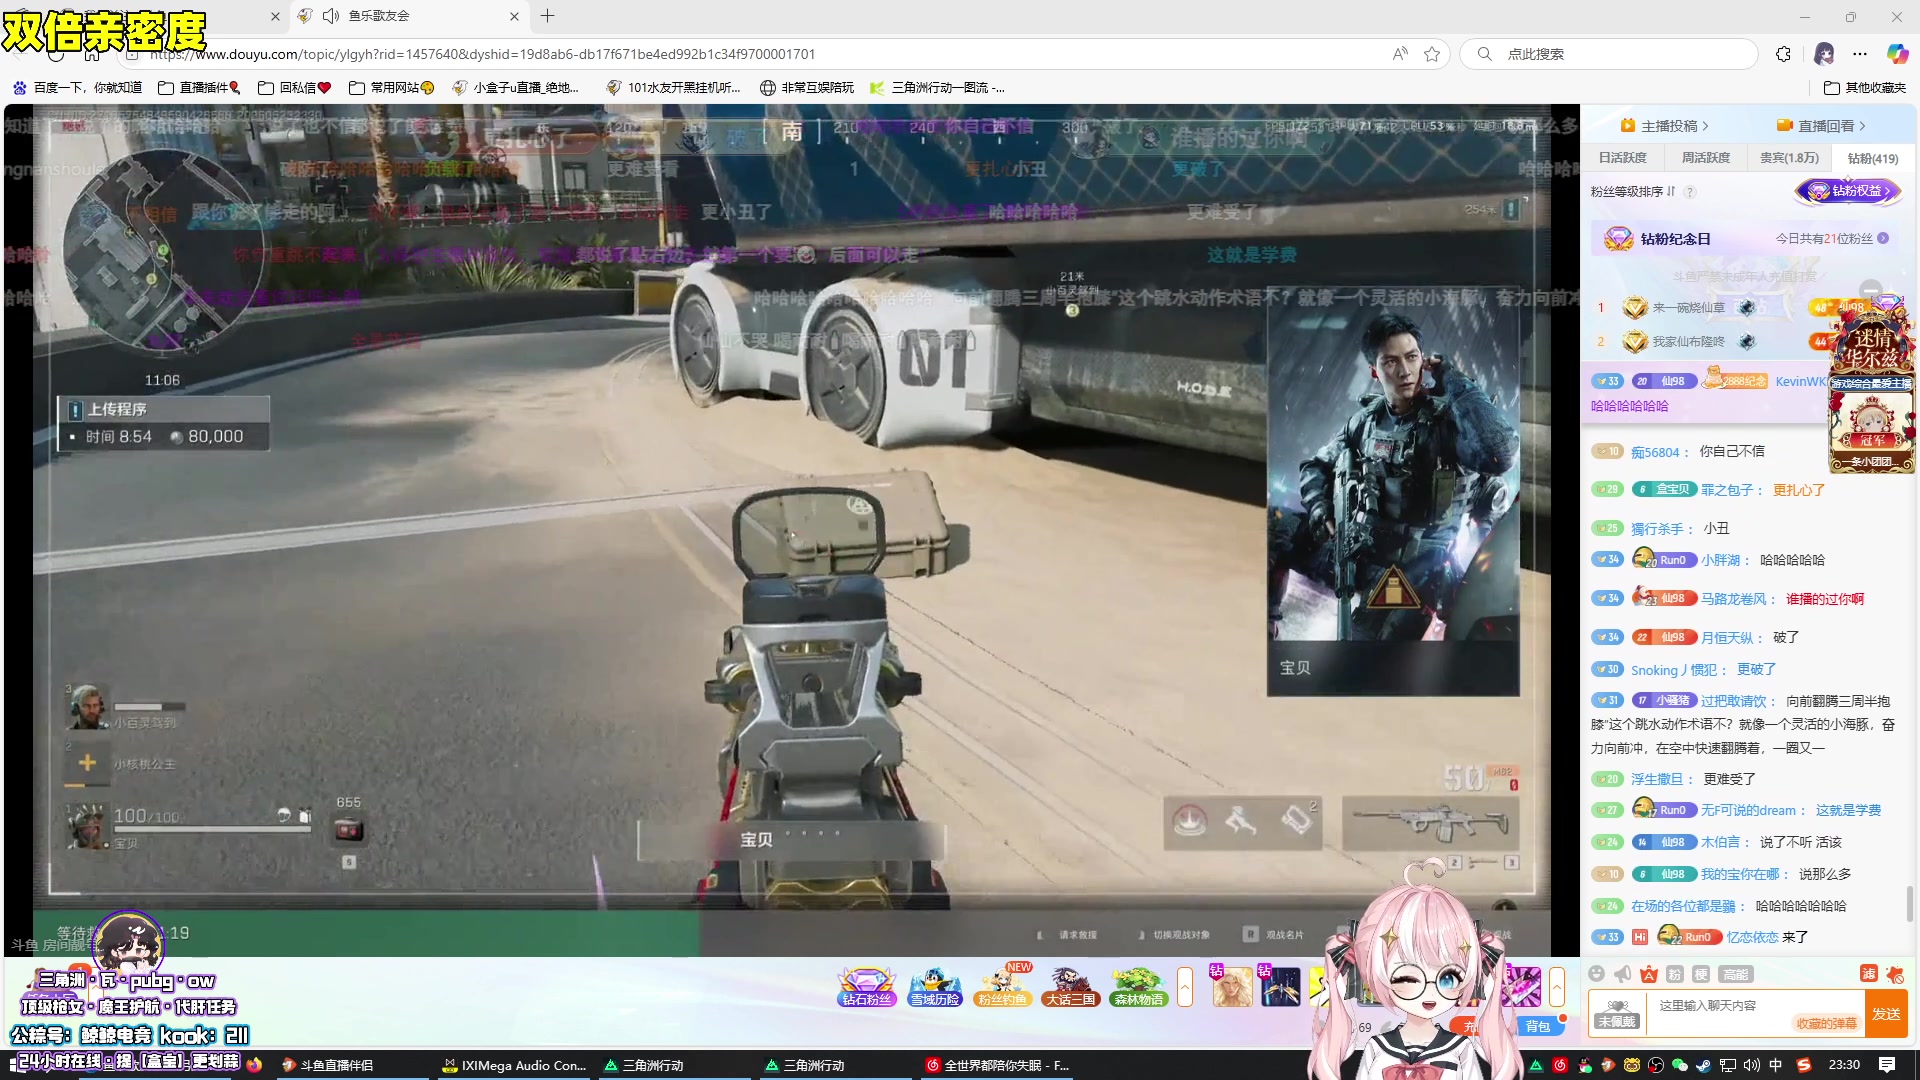Click the megaphone broadcast icon
The height and width of the screenshot is (1080, 1920).
tap(1622, 974)
